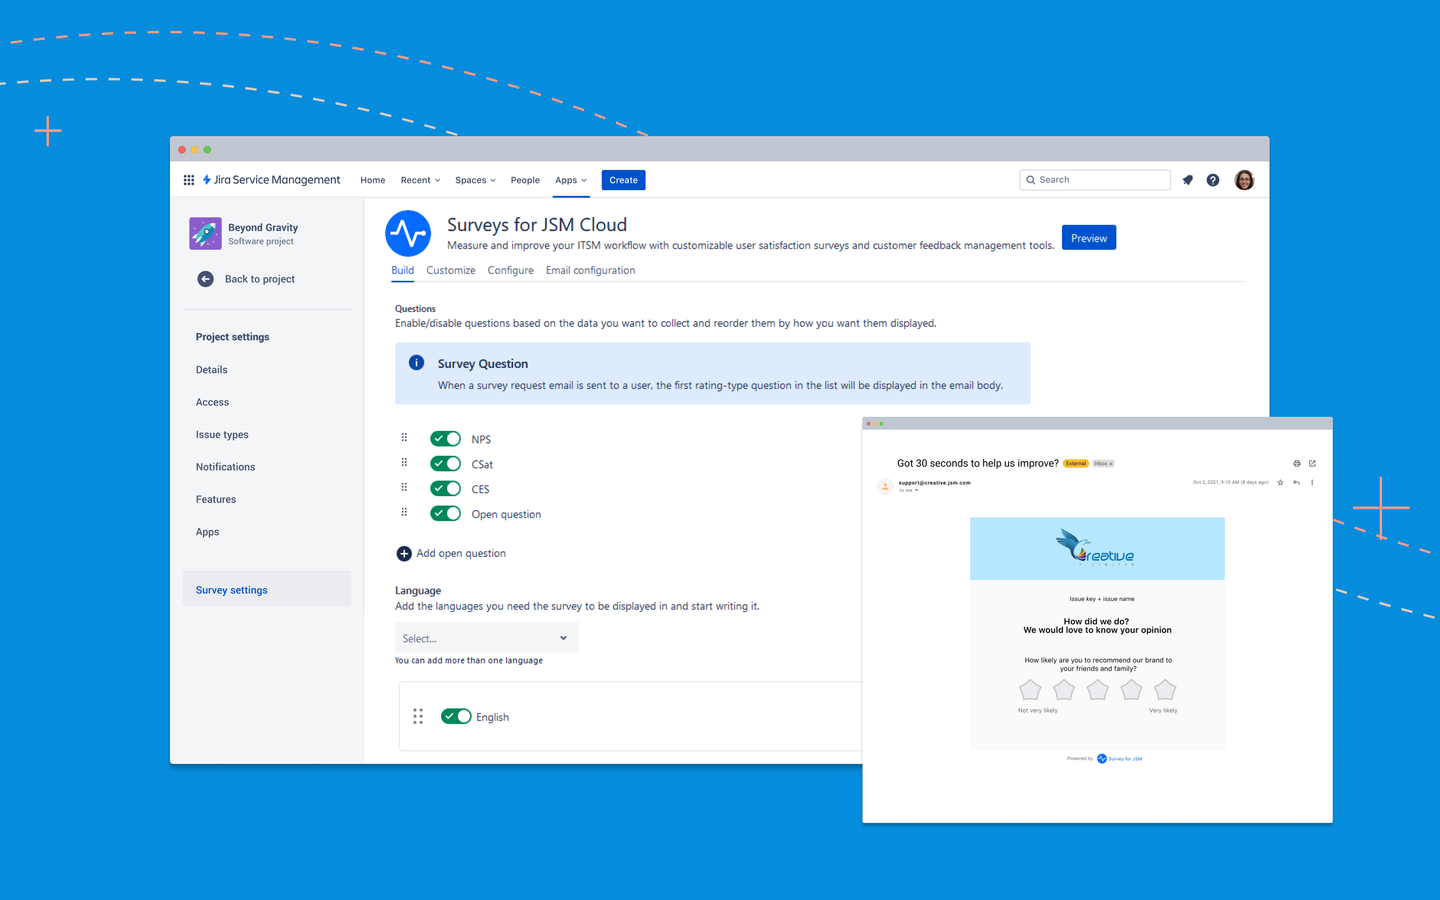
Task: Select the third rating star in the email
Action: point(1098,690)
